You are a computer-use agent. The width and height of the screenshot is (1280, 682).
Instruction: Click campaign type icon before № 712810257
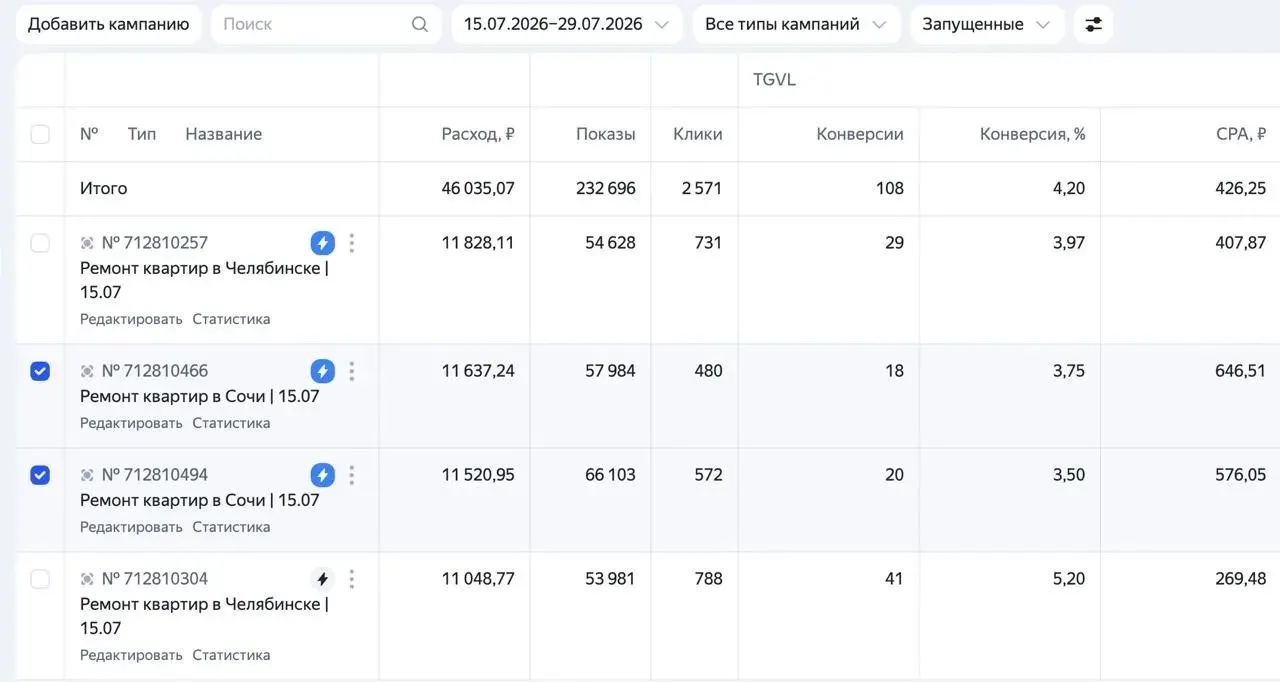tap(87, 243)
